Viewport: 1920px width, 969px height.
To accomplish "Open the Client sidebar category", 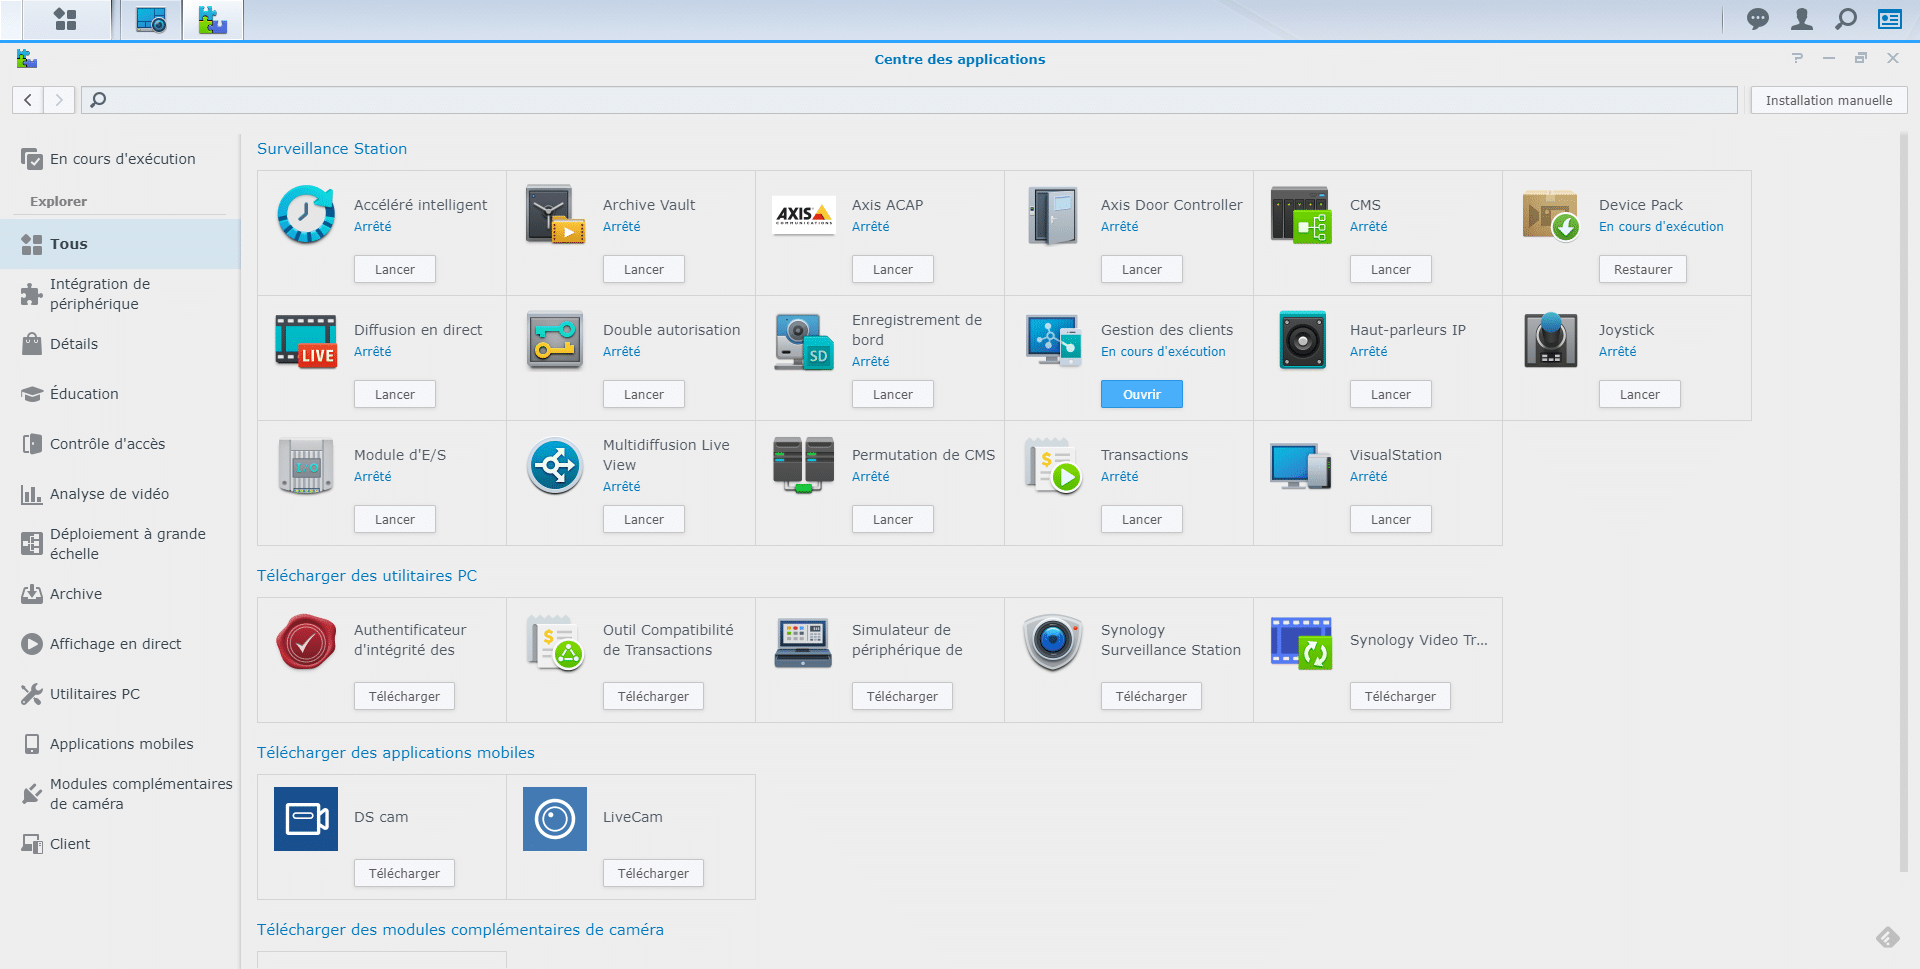I will (120, 844).
